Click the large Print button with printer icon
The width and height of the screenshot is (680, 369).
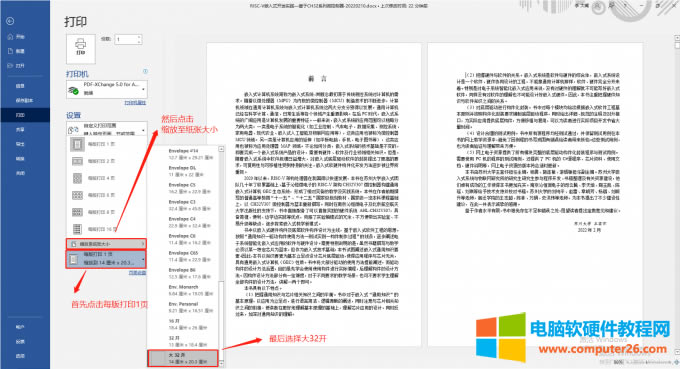pos(81,49)
